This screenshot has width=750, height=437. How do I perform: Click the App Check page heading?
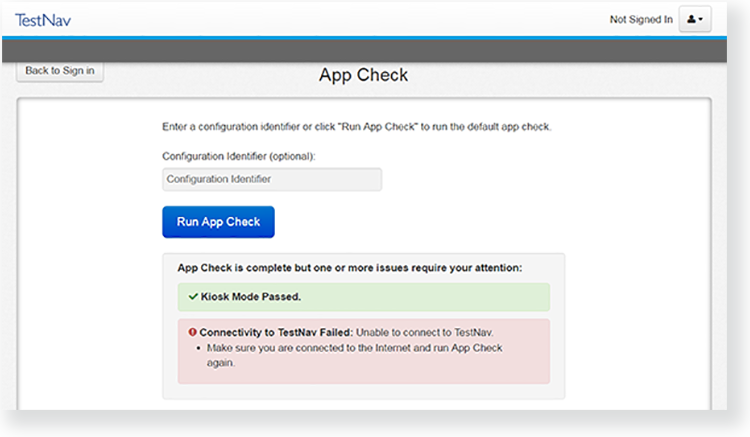pyautogui.click(x=363, y=75)
